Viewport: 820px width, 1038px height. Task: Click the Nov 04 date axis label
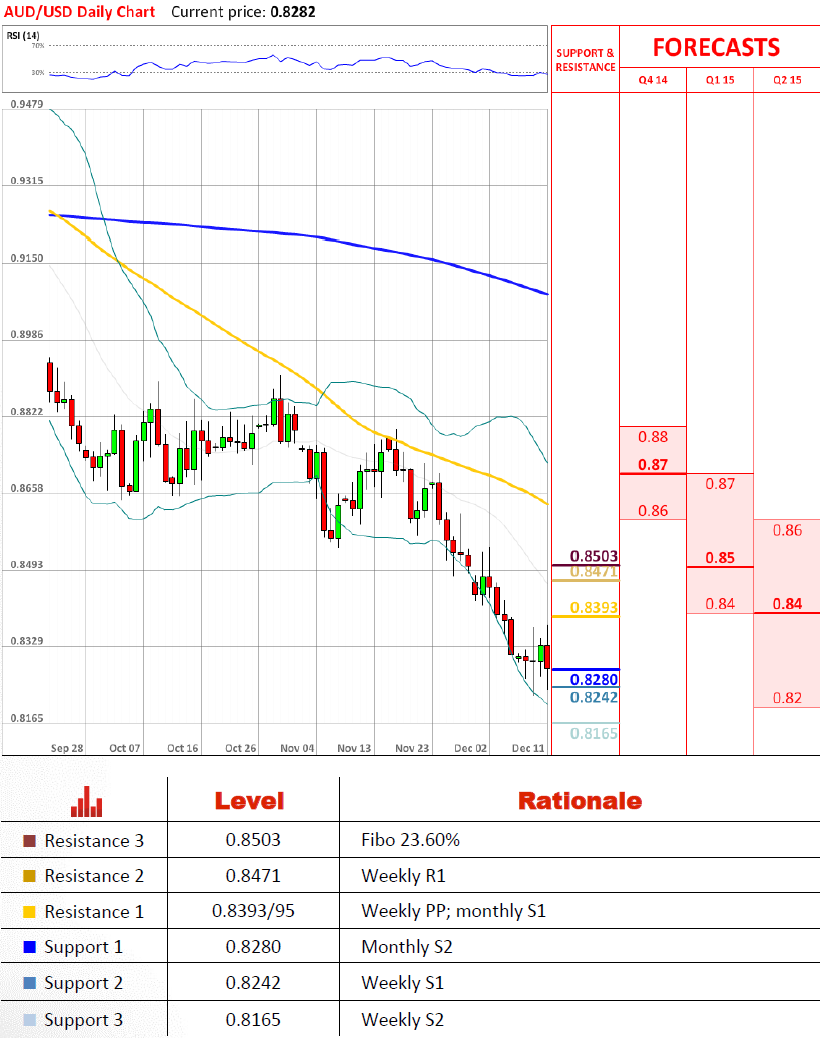click(297, 748)
